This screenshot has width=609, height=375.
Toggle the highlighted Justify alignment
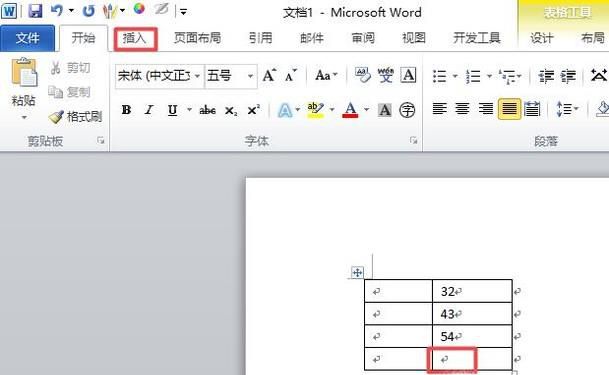click(x=509, y=109)
